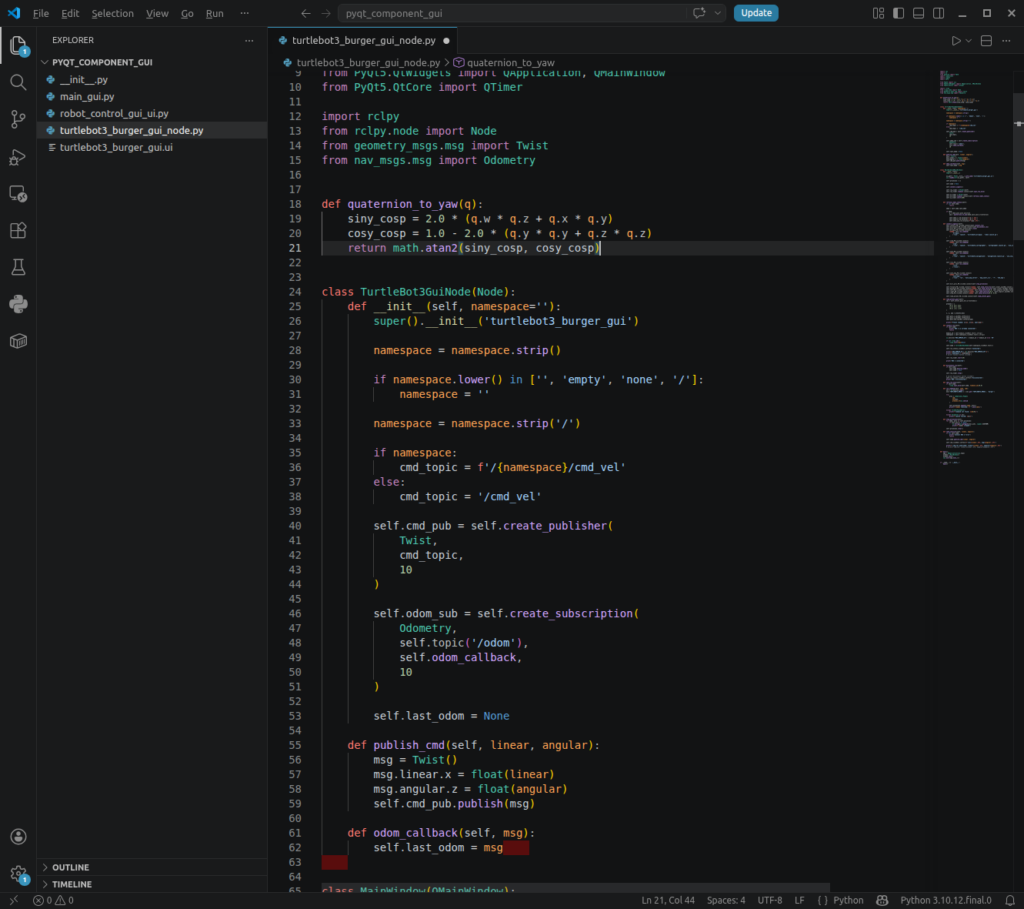Image resolution: width=1024 pixels, height=909 pixels.
Task: Toggle the secondary side bar
Action: tap(938, 13)
